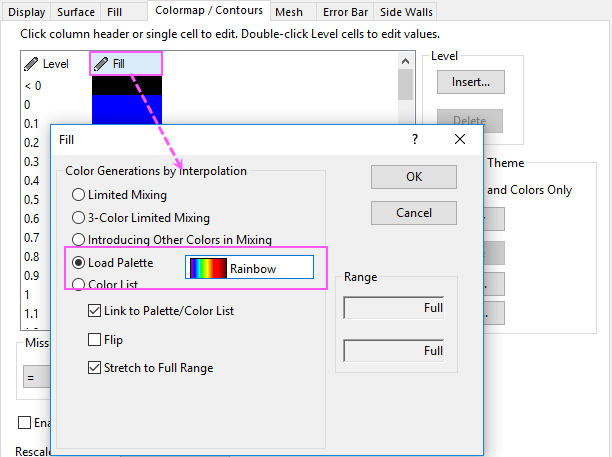Click the pencil icon beside the Fill header
Viewport: 612px width, 457px height.
101,64
